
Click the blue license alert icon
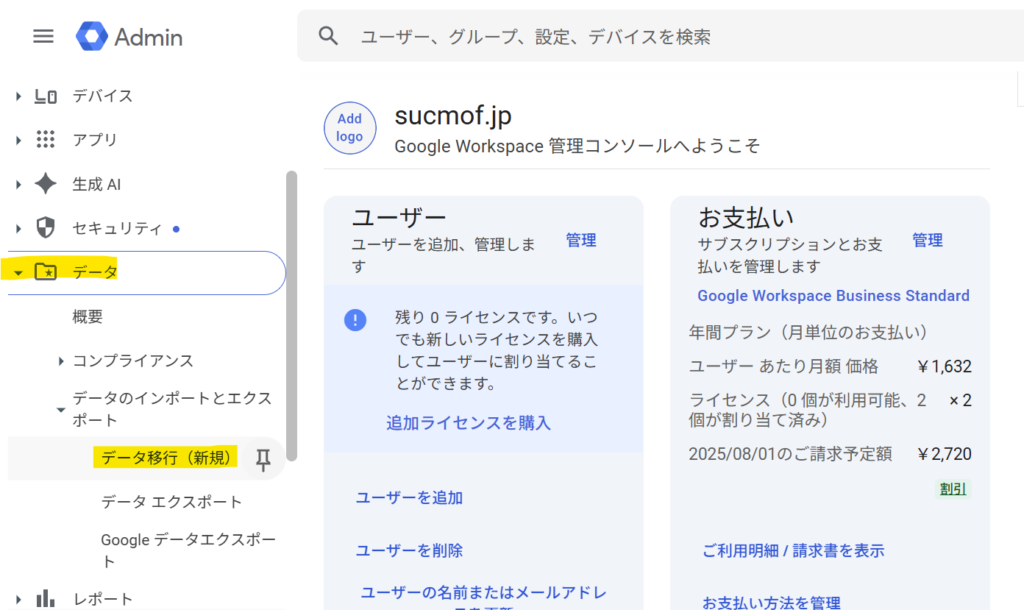coord(355,320)
